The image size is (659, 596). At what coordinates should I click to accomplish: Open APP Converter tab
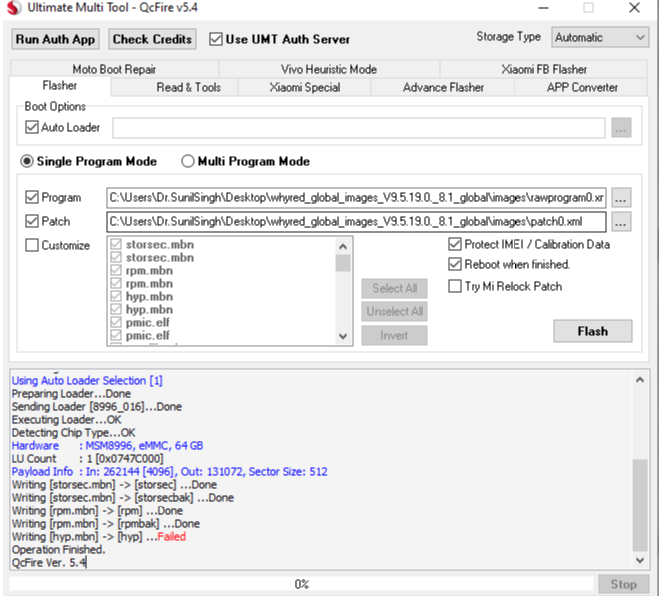tap(582, 87)
